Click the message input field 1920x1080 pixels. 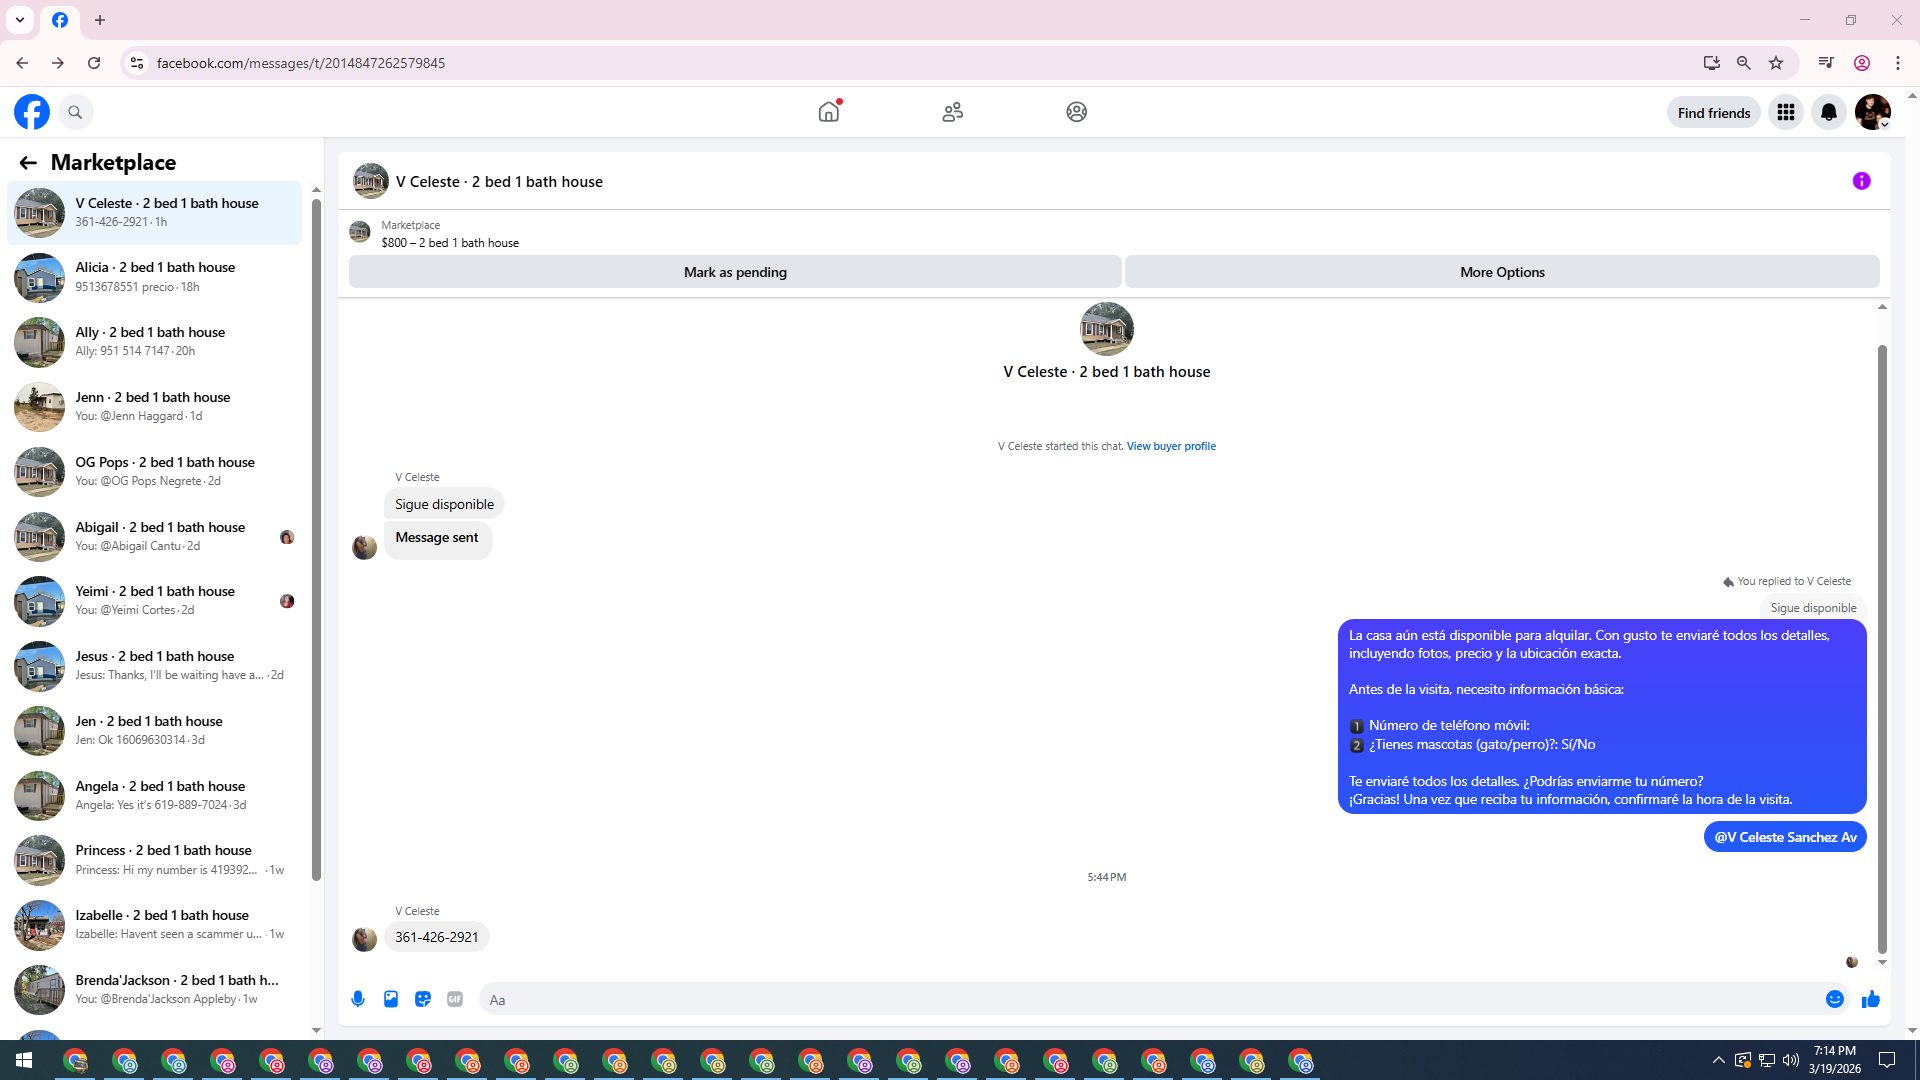click(1150, 999)
